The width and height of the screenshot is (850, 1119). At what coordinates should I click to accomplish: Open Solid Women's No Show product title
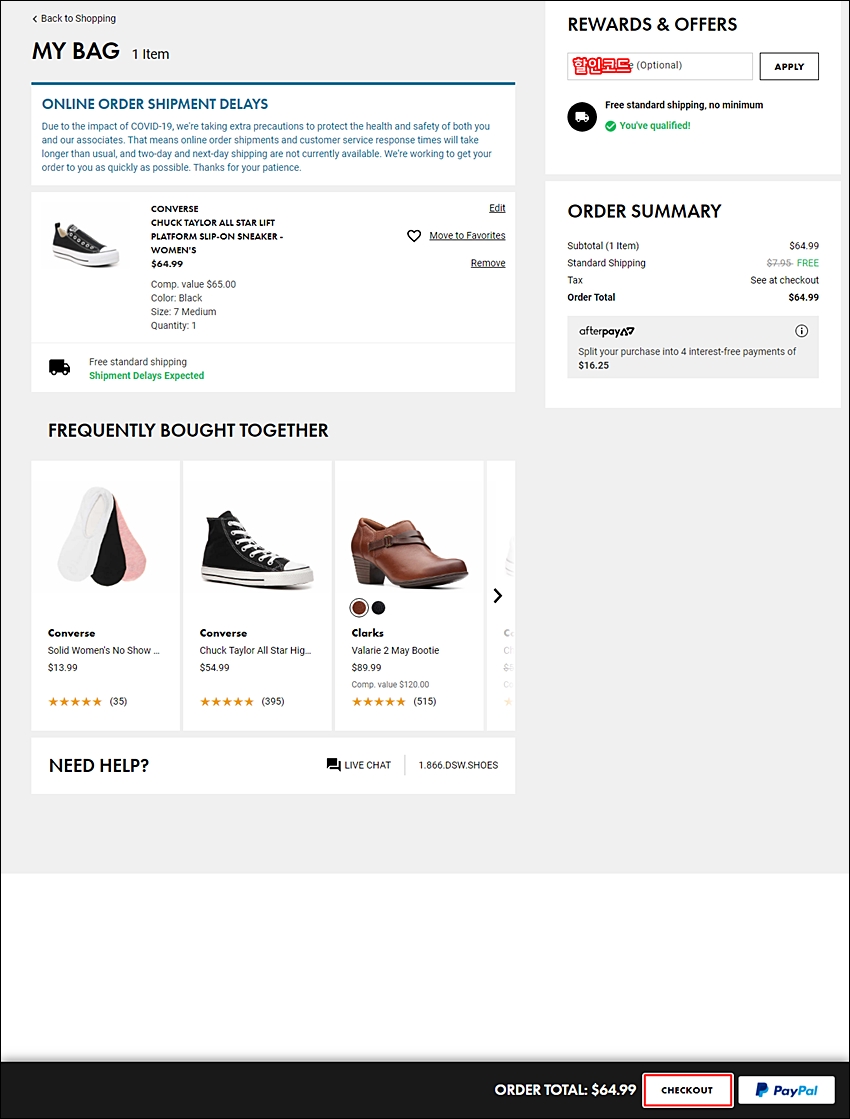click(103, 651)
